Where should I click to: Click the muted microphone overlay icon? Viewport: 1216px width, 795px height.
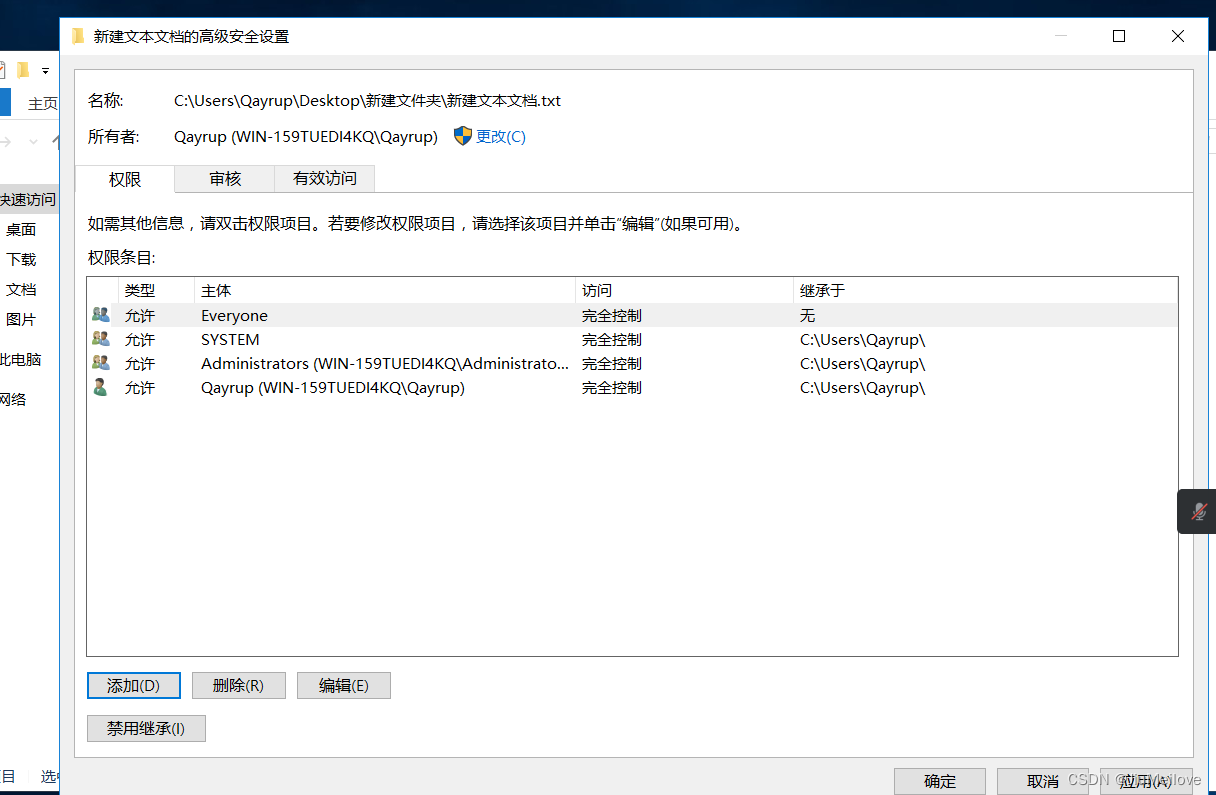1198,512
